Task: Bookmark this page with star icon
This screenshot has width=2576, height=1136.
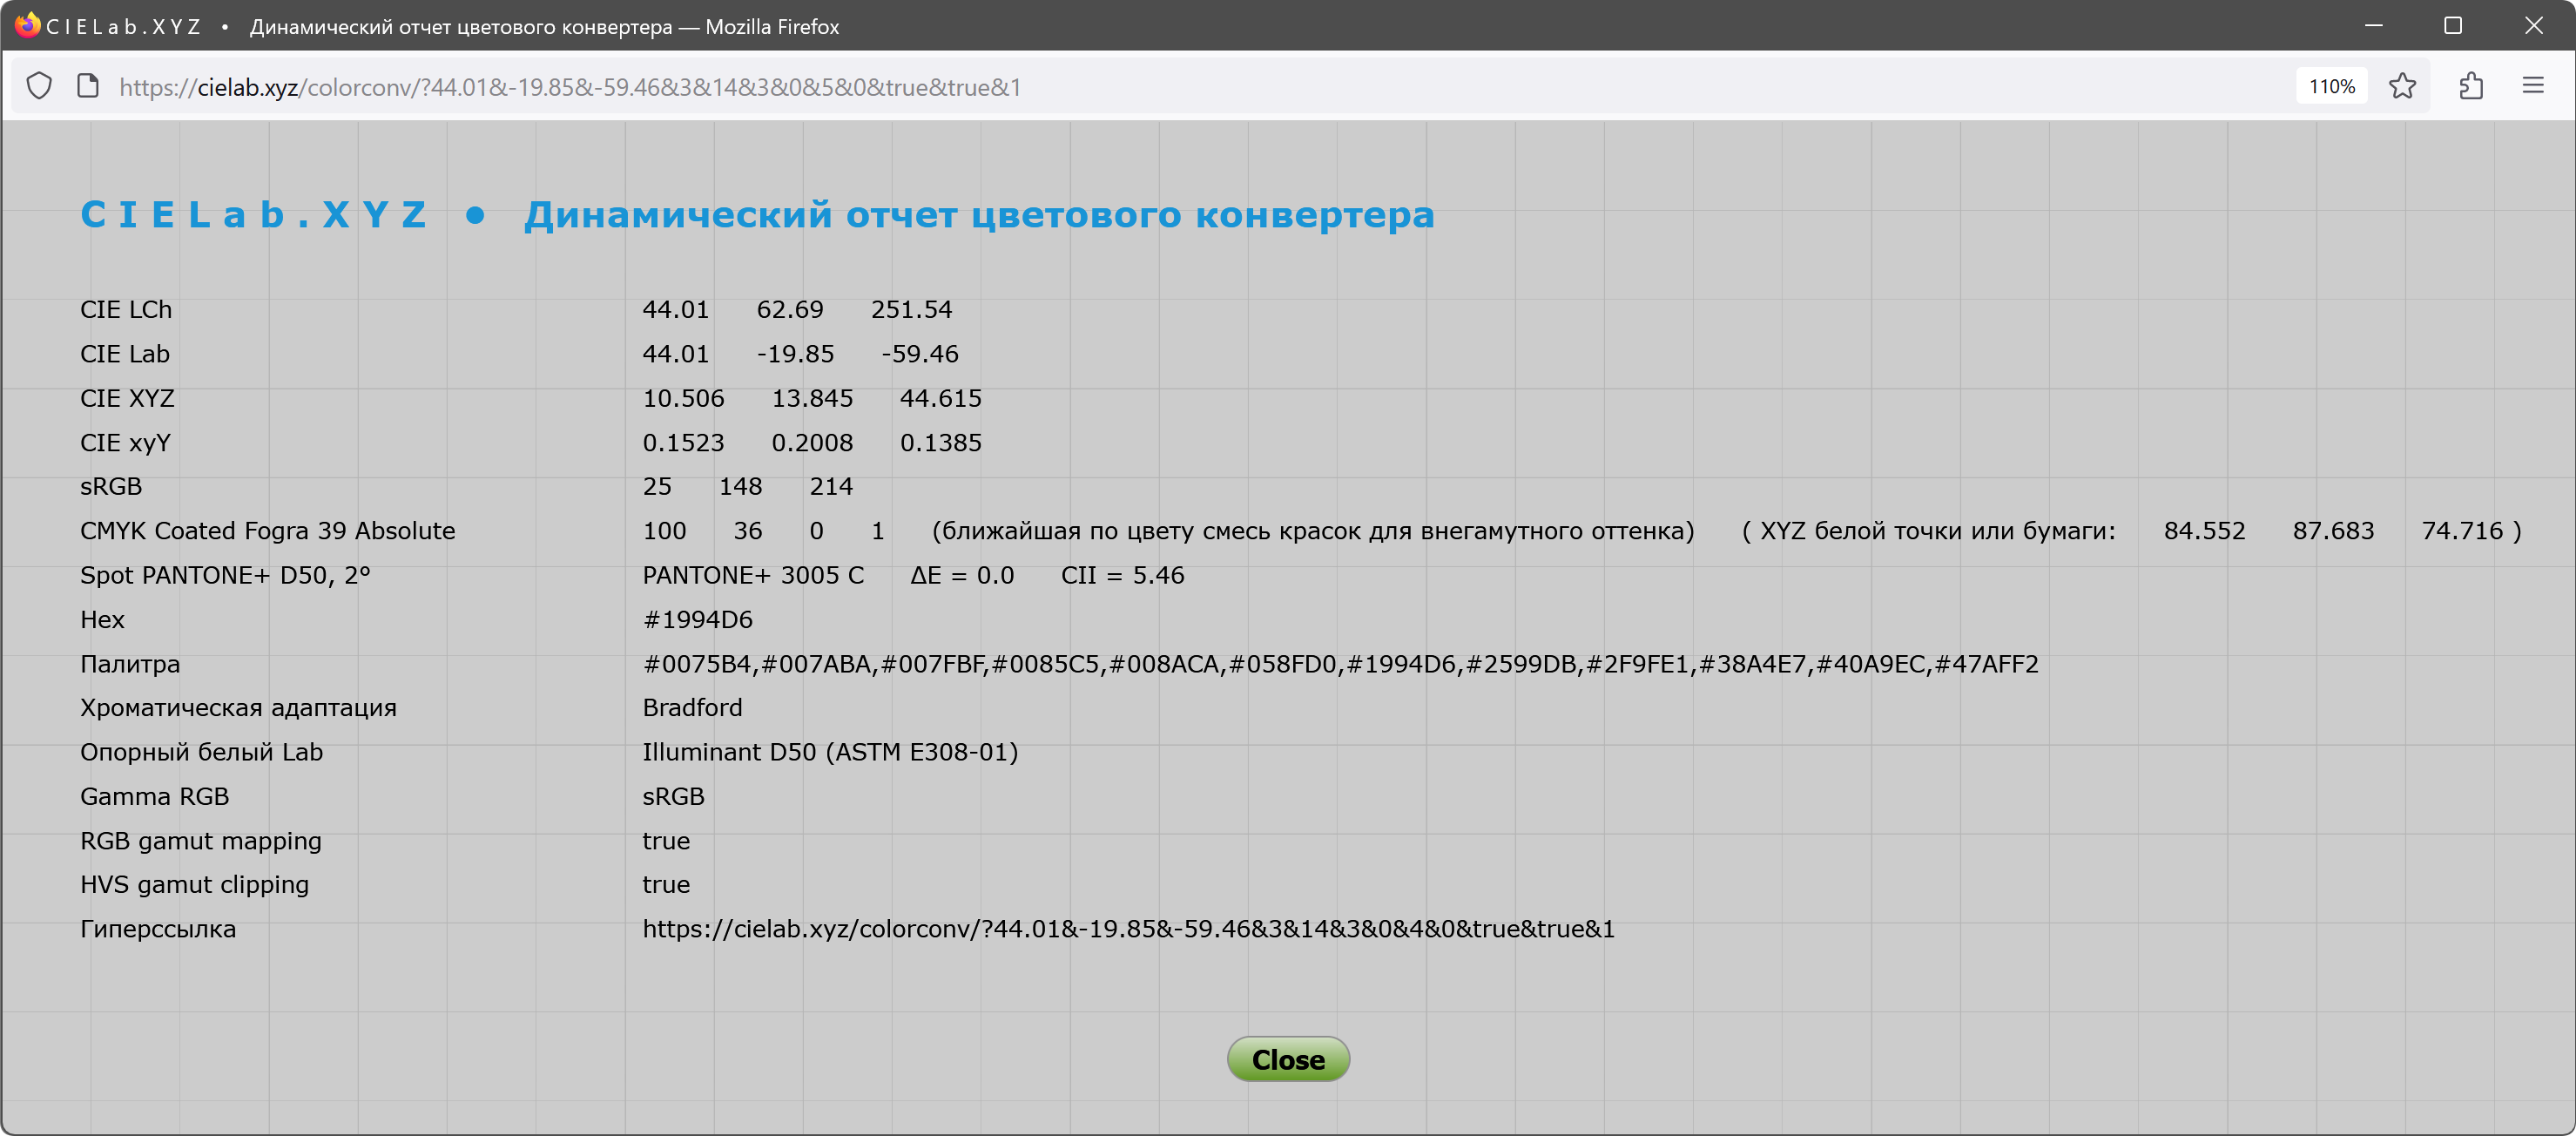Action: click(x=2402, y=87)
